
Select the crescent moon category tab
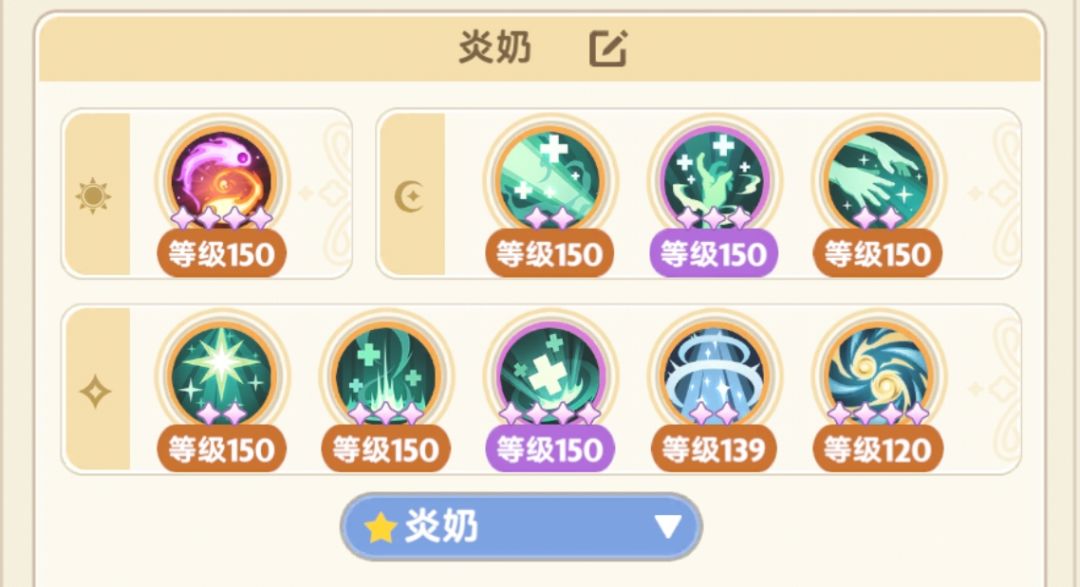tap(409, 196)
